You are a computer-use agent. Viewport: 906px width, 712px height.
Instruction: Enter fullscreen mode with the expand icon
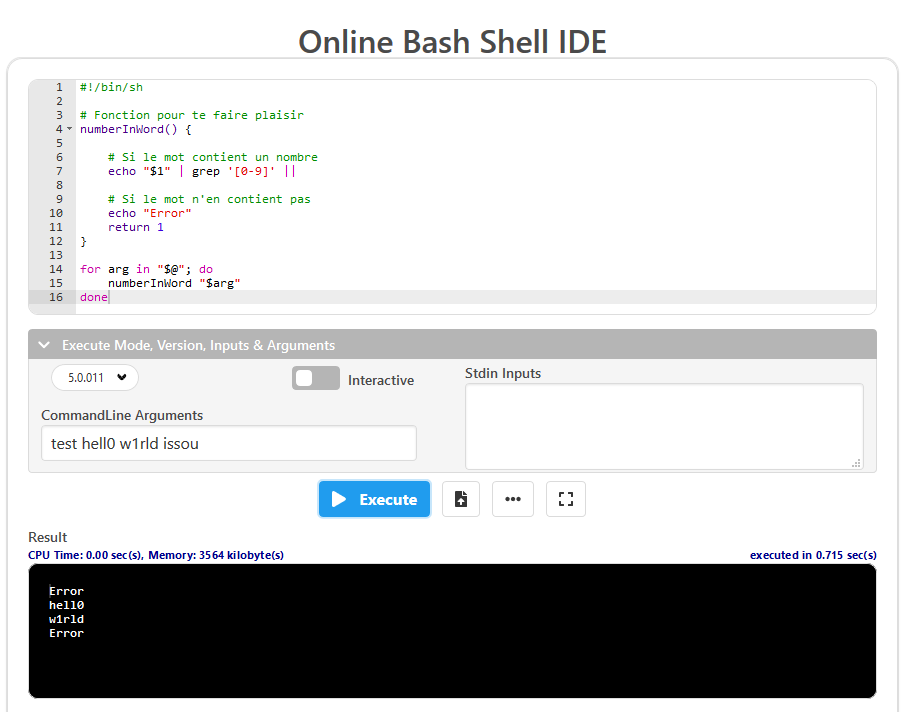pos(565,499)
